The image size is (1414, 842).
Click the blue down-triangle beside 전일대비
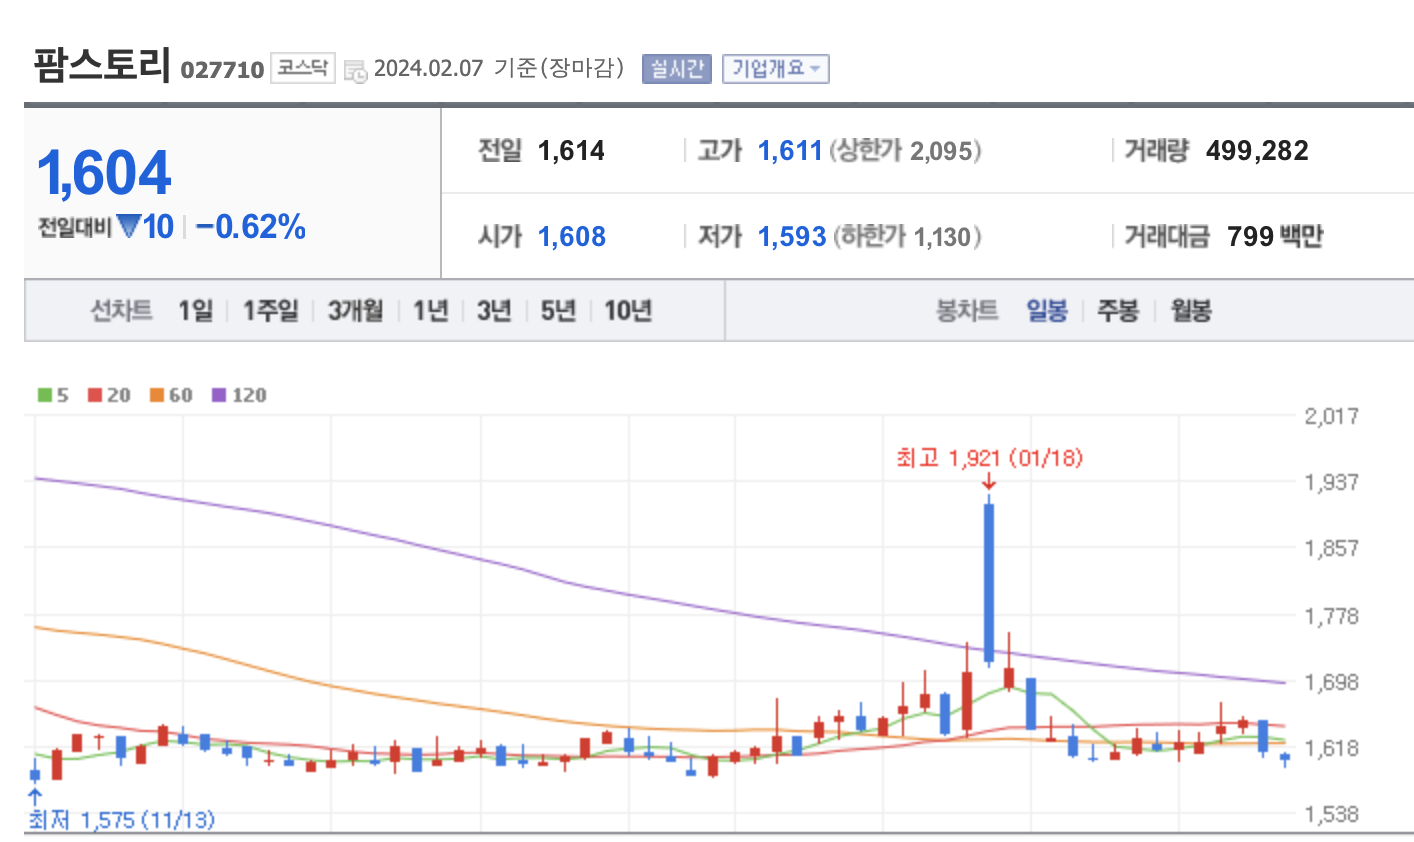coord(129,227)
